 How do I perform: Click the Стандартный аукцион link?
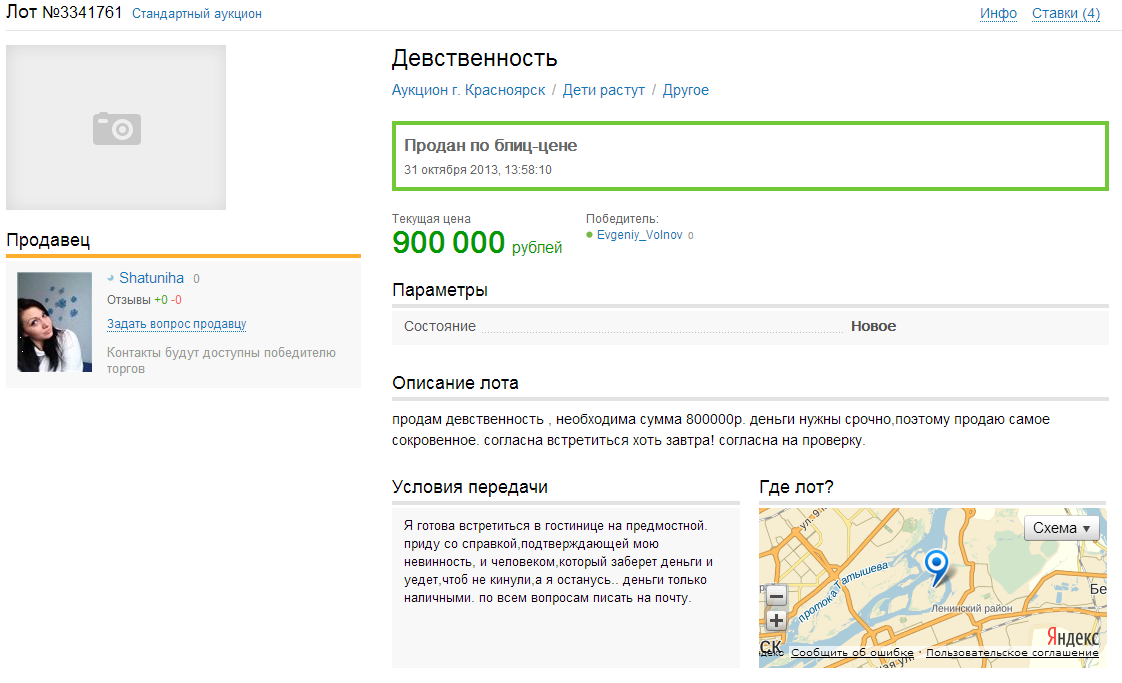[197, 14]
